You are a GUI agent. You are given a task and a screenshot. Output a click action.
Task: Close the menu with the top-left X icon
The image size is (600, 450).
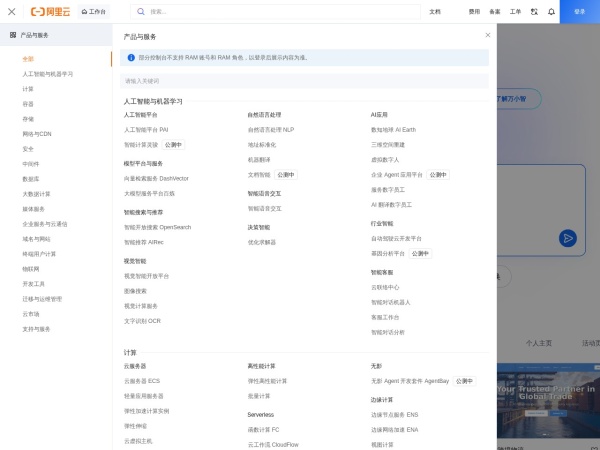(11, 11)
